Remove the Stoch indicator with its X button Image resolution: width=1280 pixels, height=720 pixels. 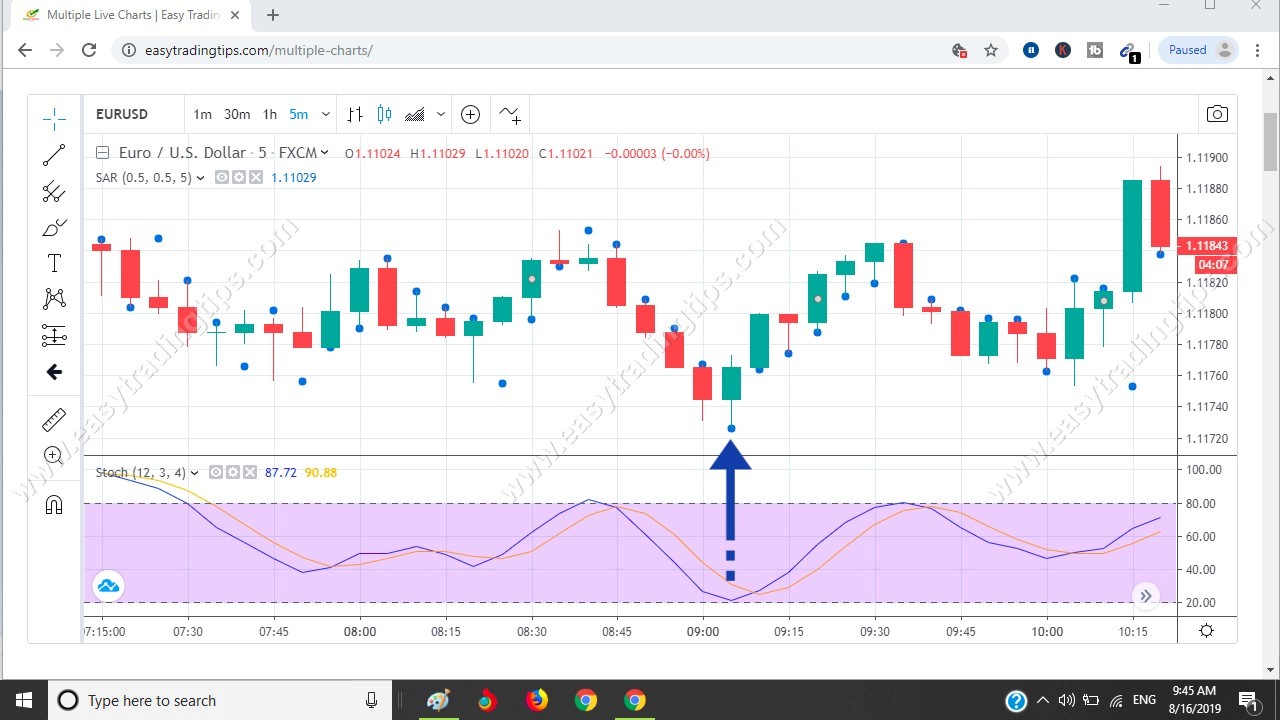point(250,472)
